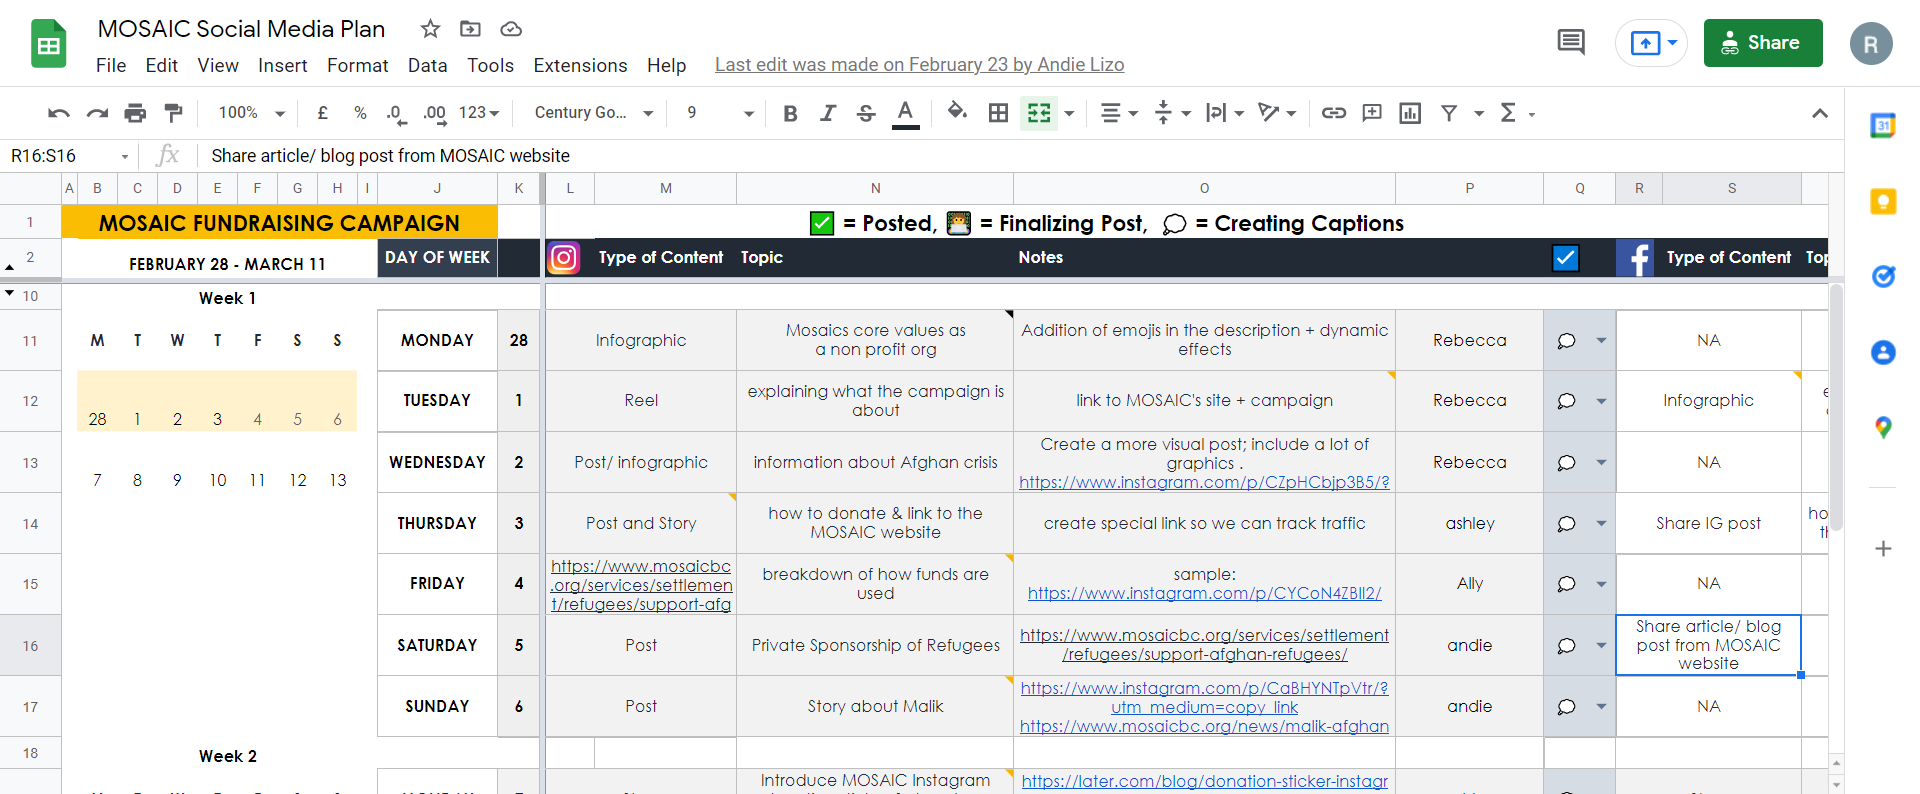The height and width of the screenshot is (794, 1920).
Task: Expand status dropdown in Monday row
Action: tap(1601, 341)
